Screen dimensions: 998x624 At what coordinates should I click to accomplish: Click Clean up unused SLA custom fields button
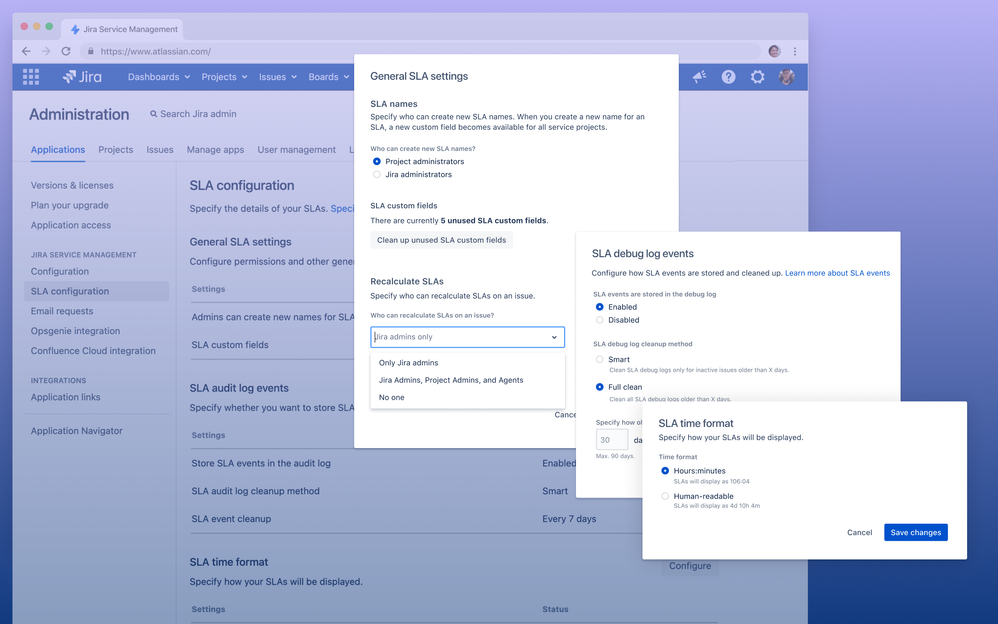(x=441, y=240)
